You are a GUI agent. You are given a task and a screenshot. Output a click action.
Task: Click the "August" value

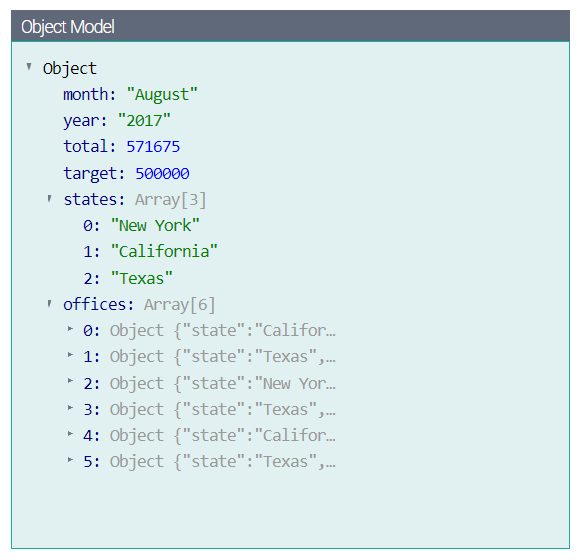click(162, 95)
